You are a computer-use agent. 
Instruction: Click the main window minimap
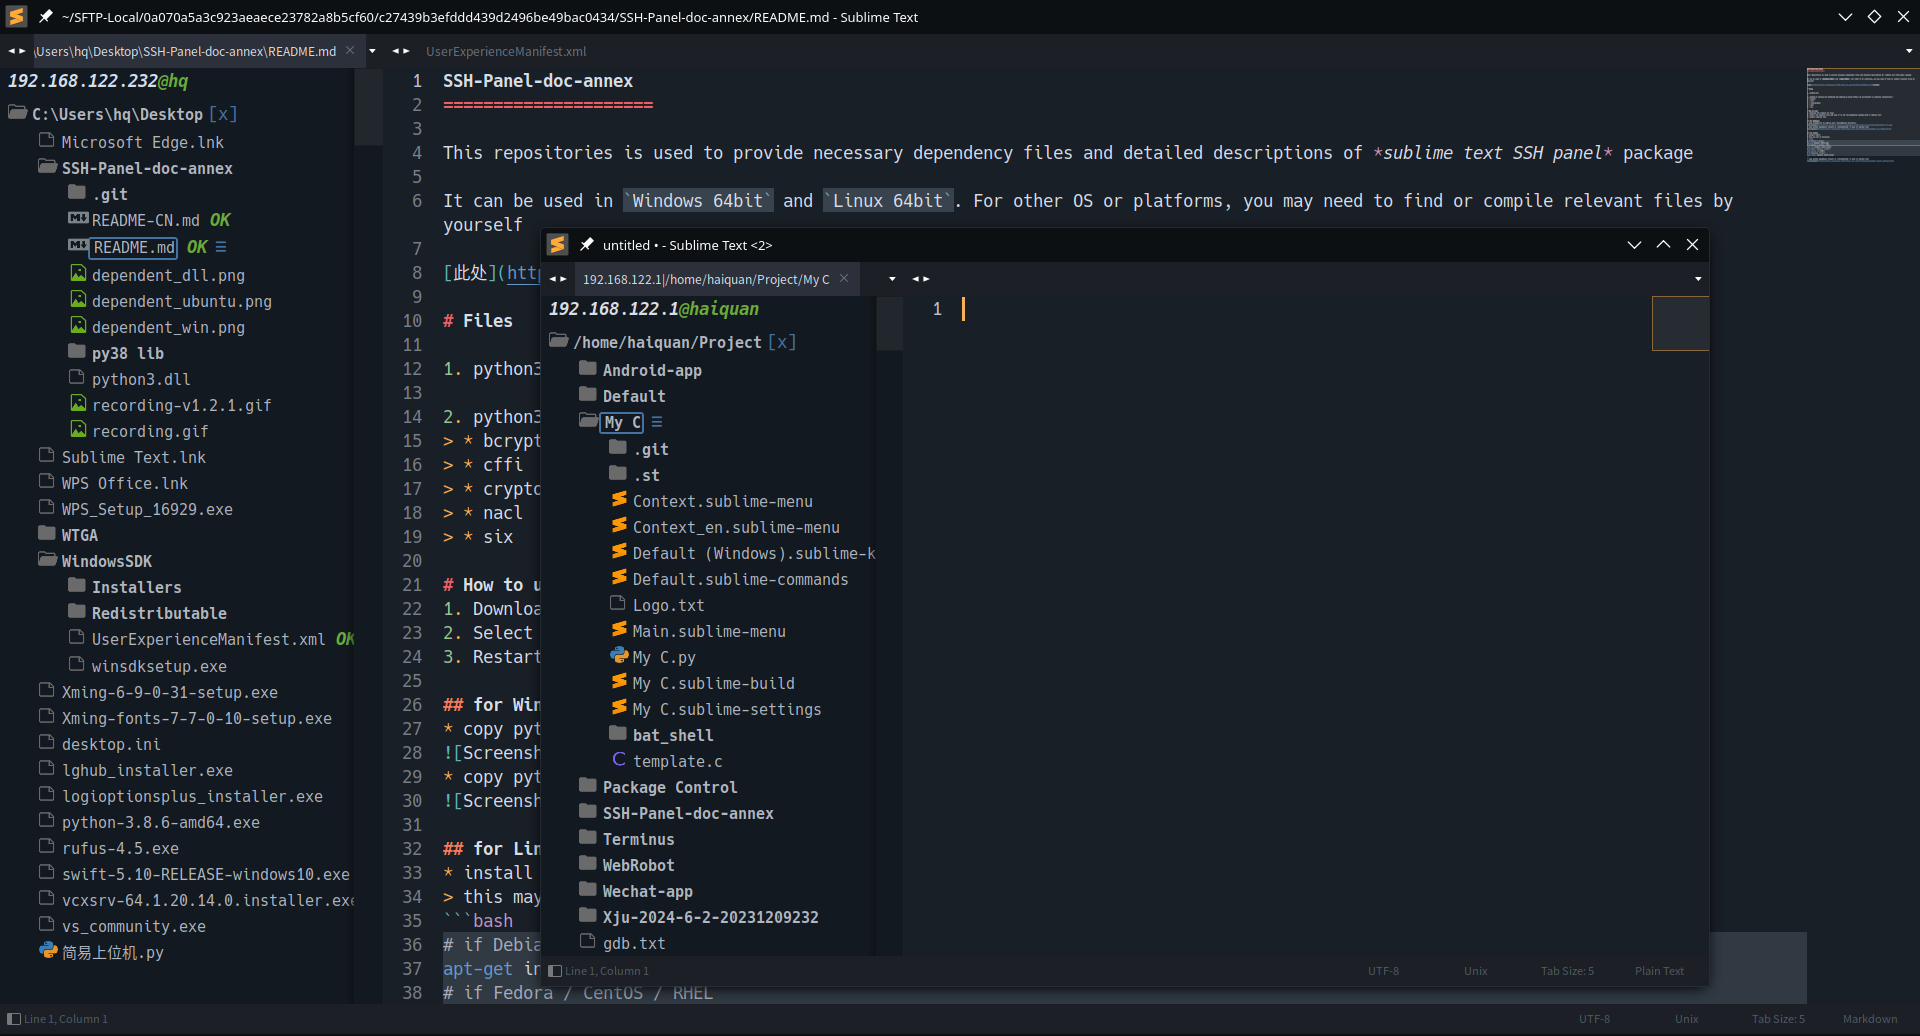[x=1862, y=115]
